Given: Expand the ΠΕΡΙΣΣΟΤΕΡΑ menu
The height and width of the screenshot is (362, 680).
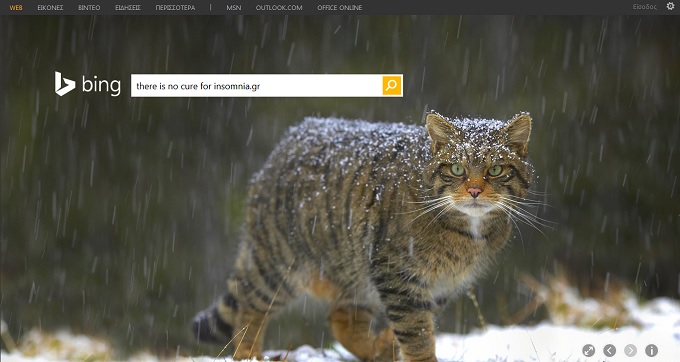Looking at the screenshot, I should (x=175, y=7).
